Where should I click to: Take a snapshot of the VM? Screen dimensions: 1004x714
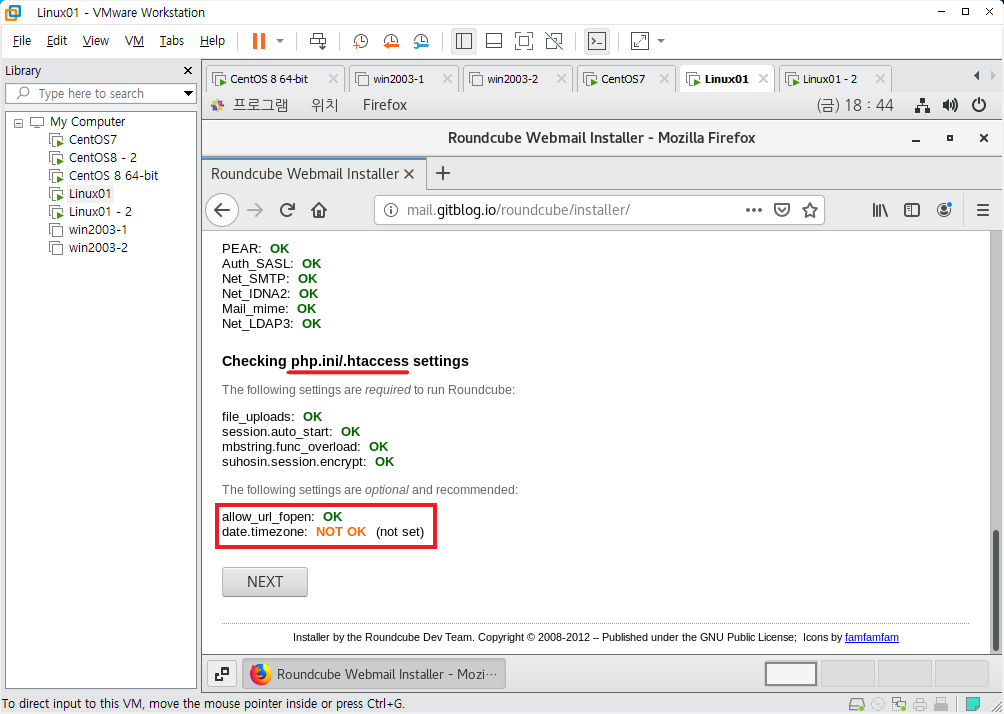click(x=360, y=41)
